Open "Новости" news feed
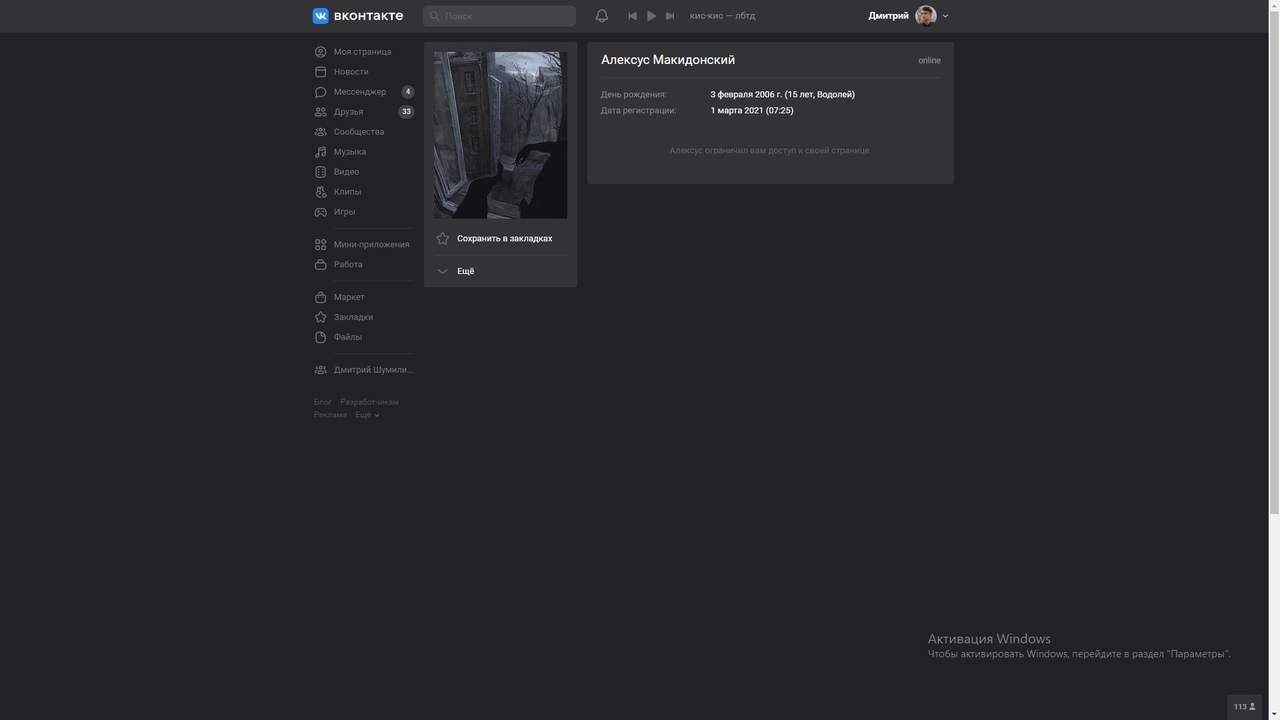The image size is (1280, 720). (x=351, y=72)
